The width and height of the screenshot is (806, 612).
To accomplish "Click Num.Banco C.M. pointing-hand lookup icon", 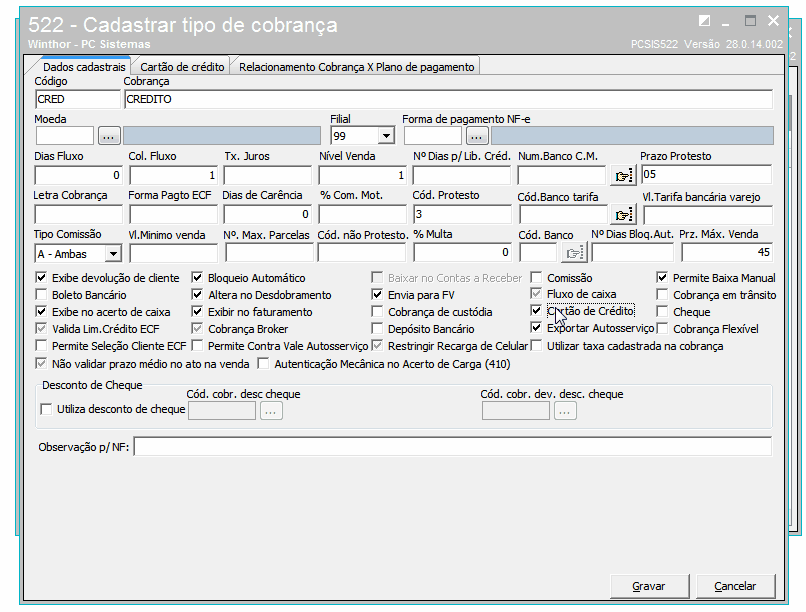I will click(x=624, y=176).
